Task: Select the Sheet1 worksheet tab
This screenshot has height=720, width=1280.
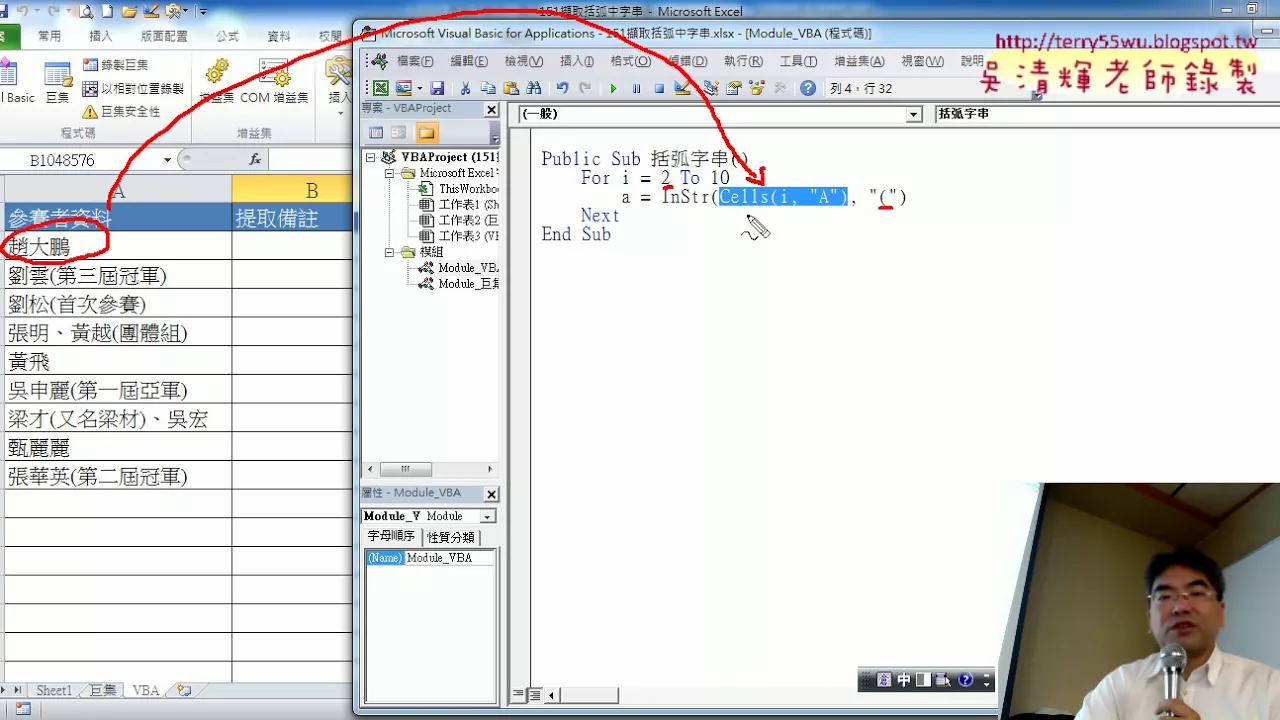Action: pos(54,691)
